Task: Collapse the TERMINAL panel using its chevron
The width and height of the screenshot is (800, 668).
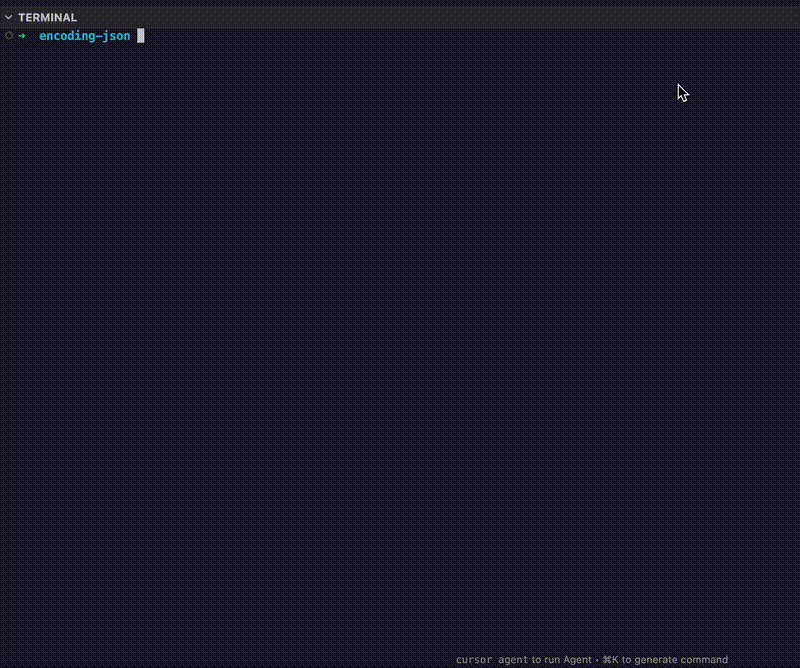Action: [x=8, y=17]
